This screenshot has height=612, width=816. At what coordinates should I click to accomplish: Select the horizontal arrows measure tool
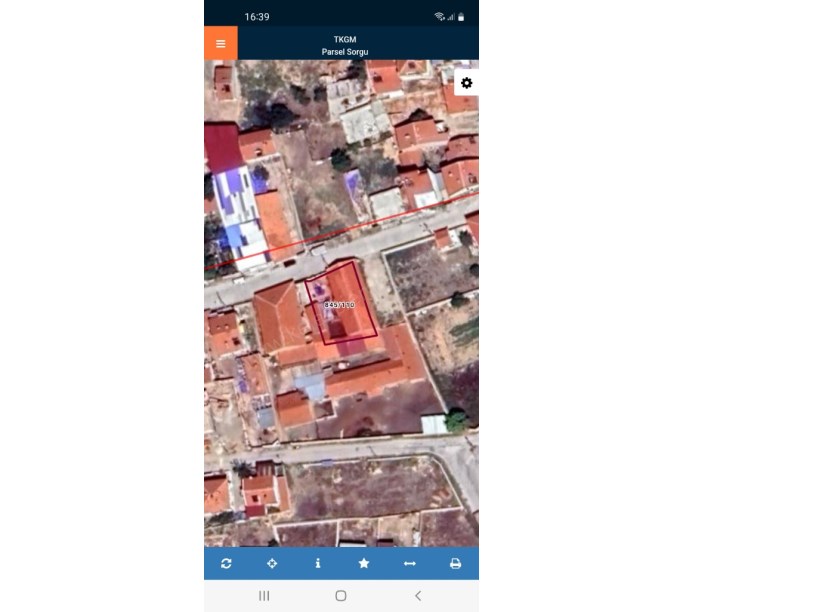pos(410,564)
